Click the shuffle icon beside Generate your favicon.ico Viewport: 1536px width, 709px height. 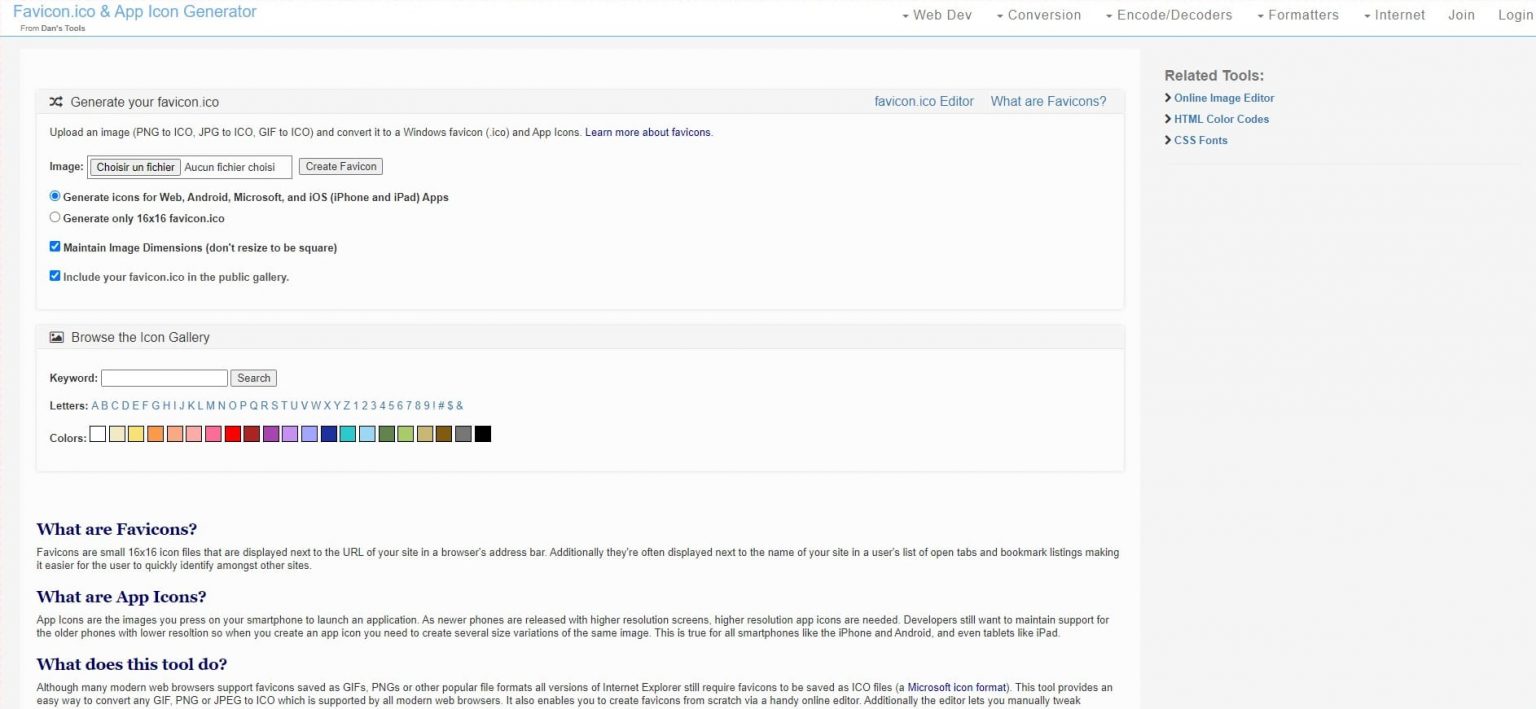(56, 102)
